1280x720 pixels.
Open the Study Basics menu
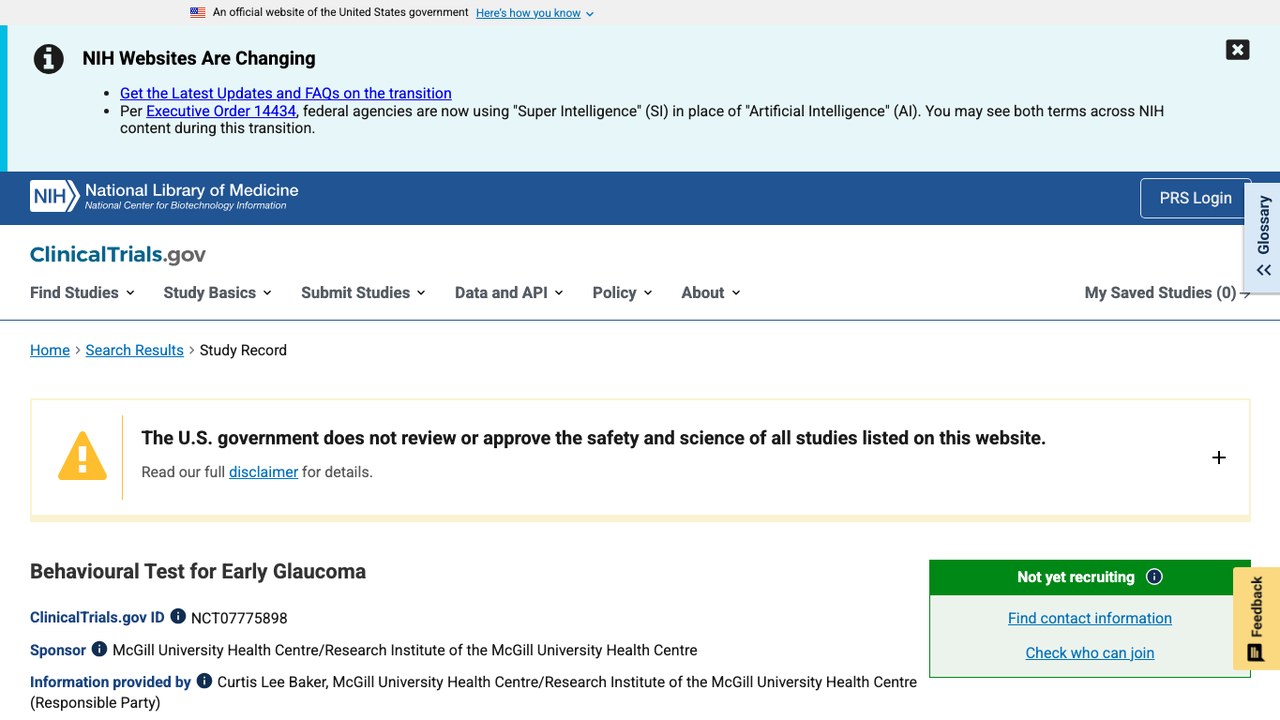217,293
